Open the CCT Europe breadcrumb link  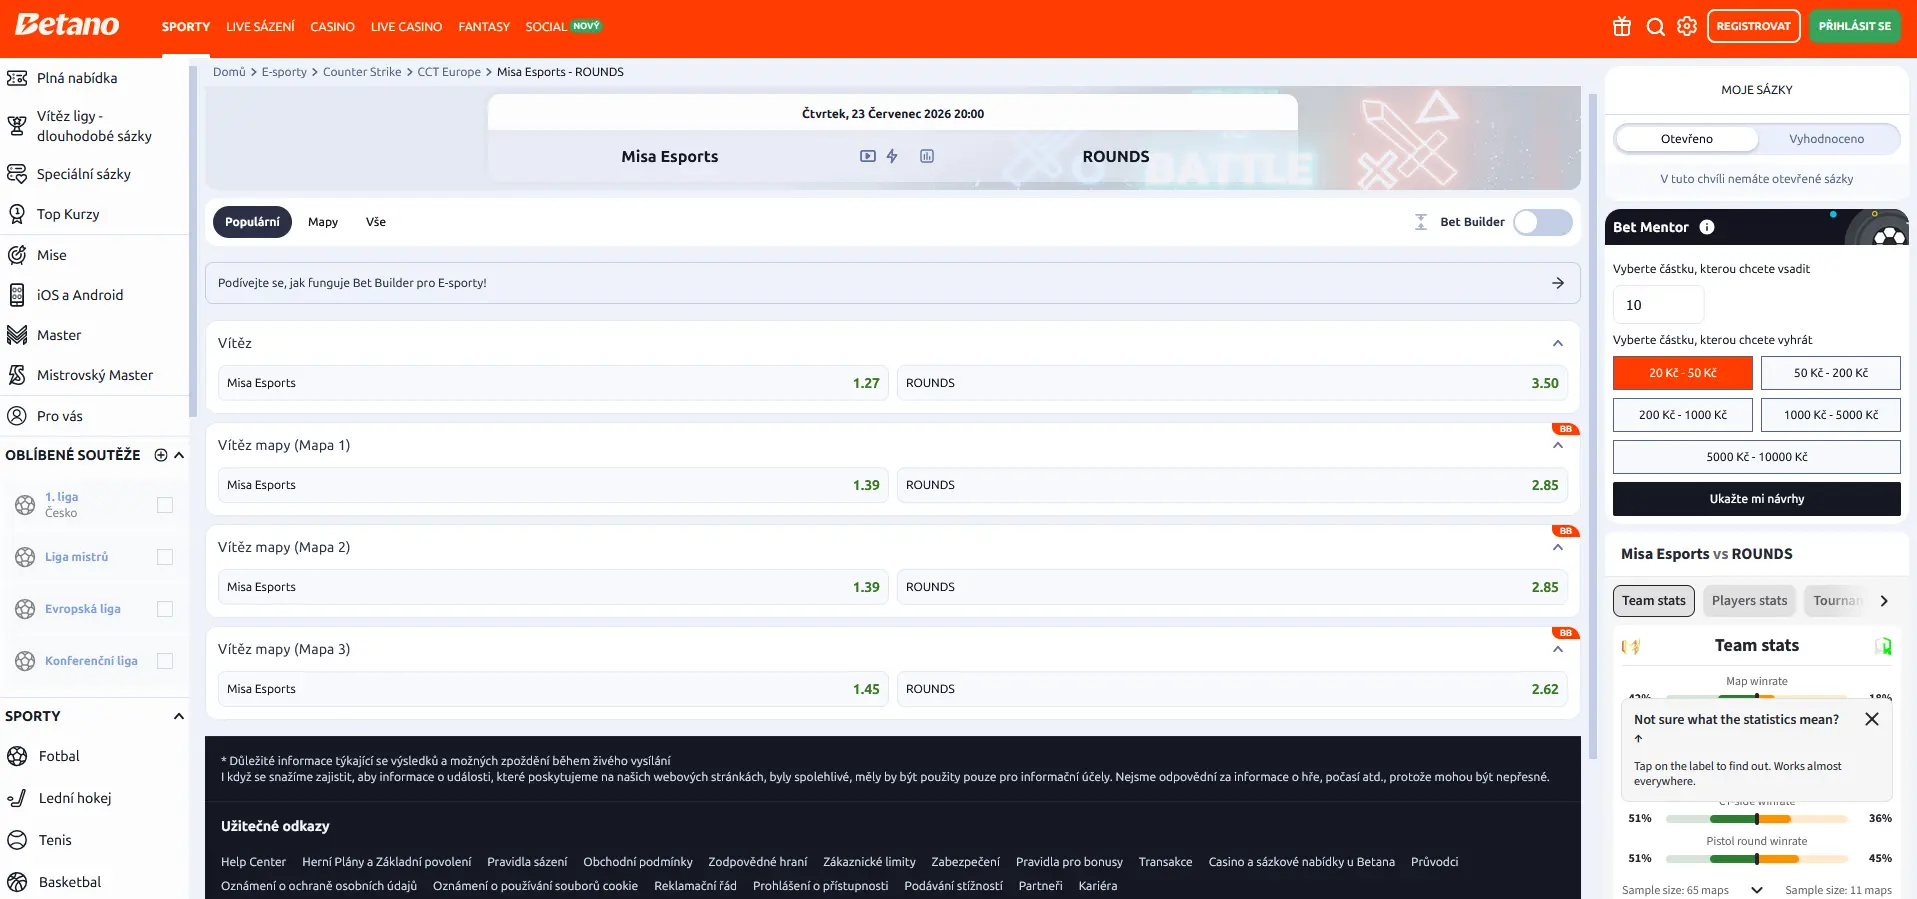(x=449, y=72)
